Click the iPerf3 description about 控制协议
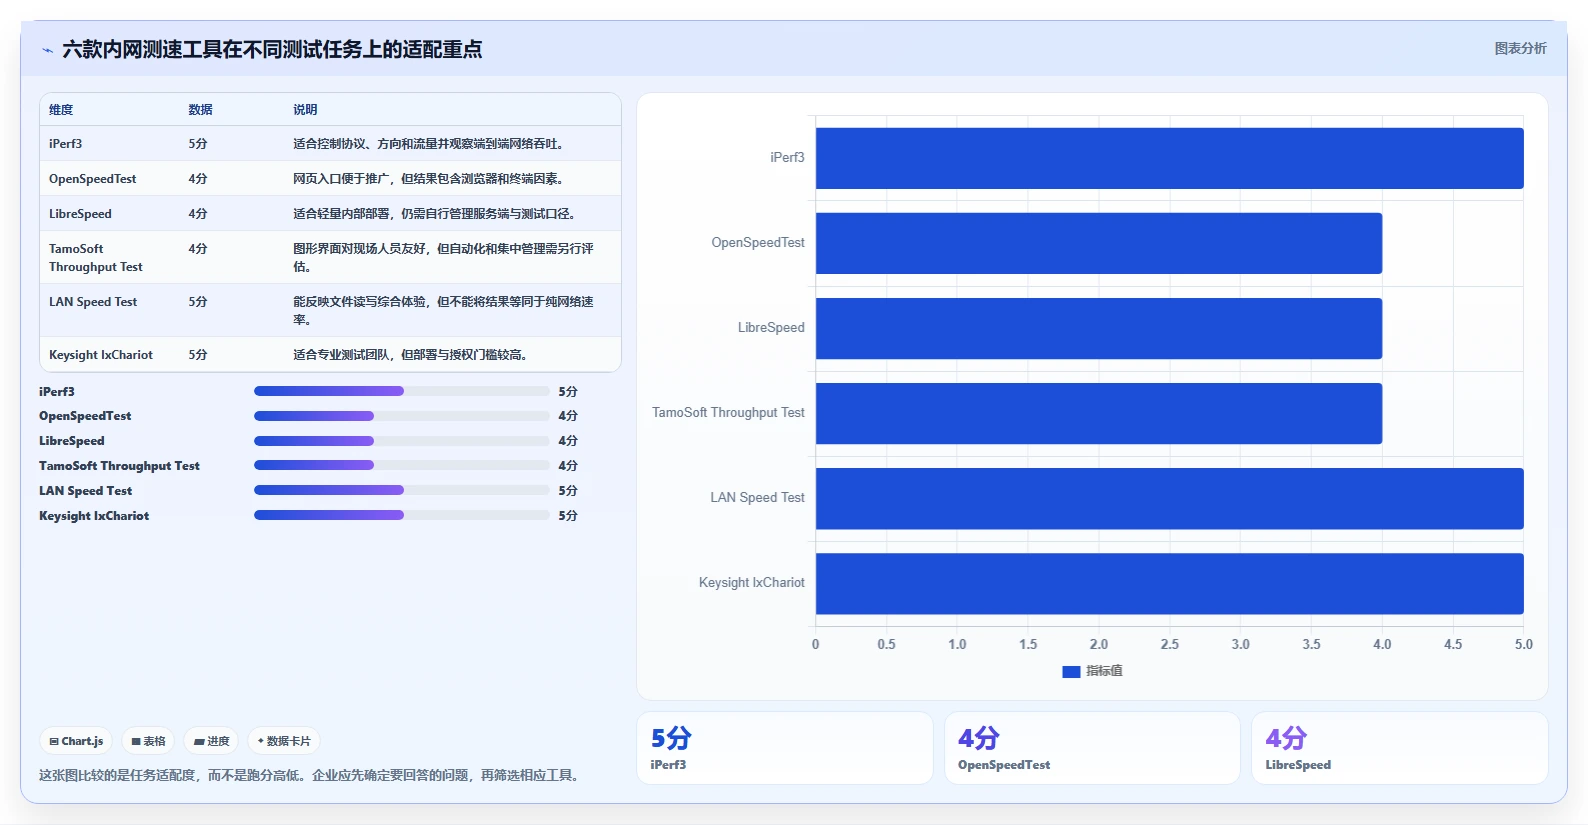The height and width of the screenshot is (825, 1588). pos(430,144)
